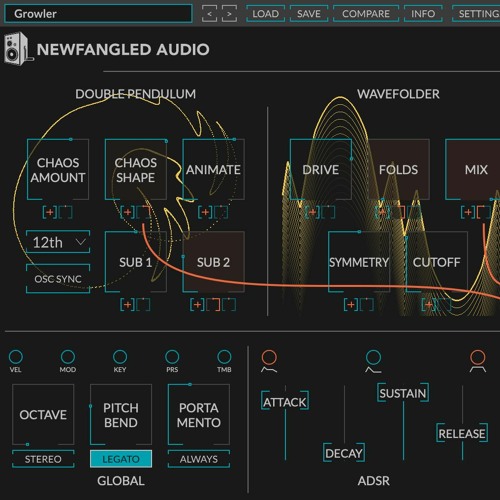Add modulation with plus under Animate
The width and height of the screenshot is (500, 500).
(205, 212)
